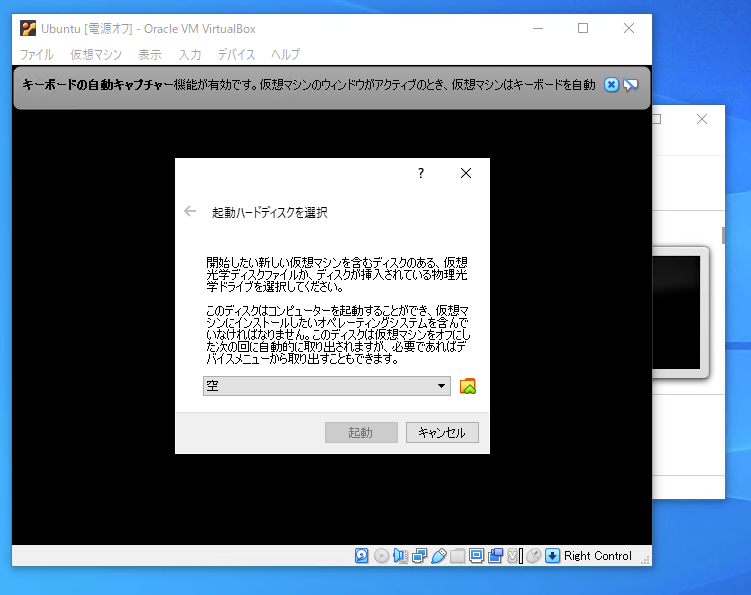Browse for a virtual optical disk file
The width and height of the screenshot is (751, 595).
coord(467,386)
